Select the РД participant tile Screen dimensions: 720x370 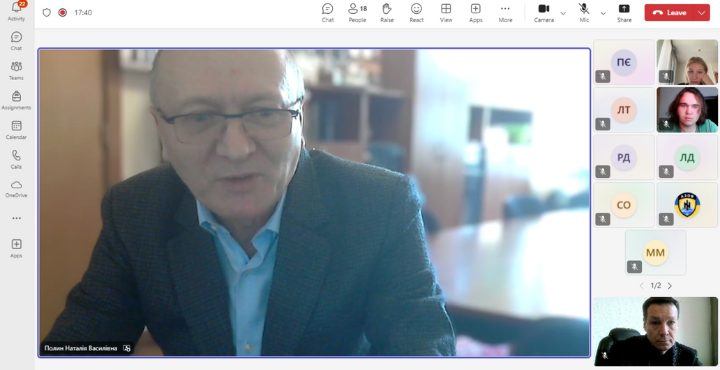tap(624, 157)
